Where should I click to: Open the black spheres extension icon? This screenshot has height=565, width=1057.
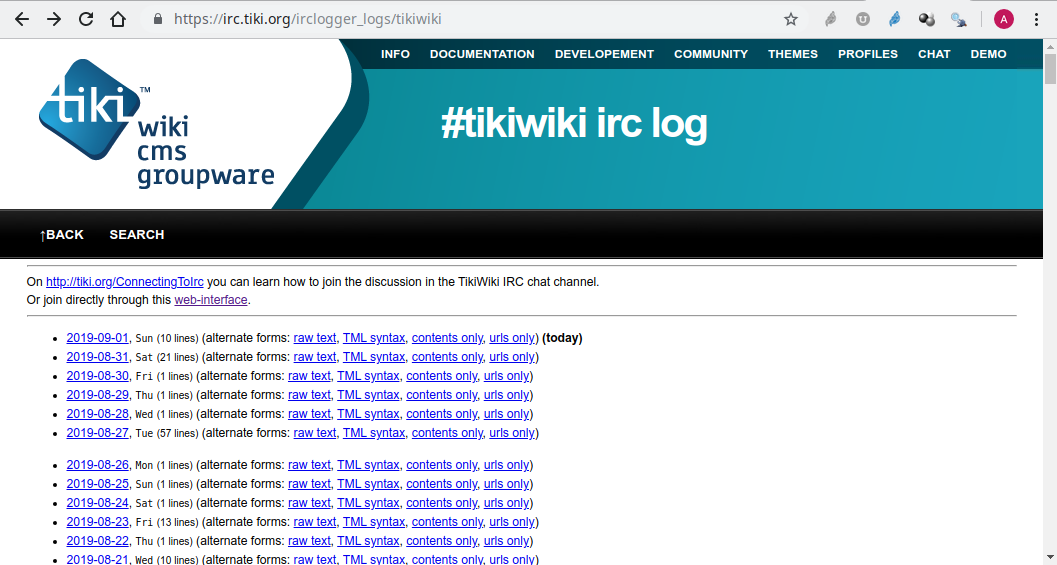point(927,19)
